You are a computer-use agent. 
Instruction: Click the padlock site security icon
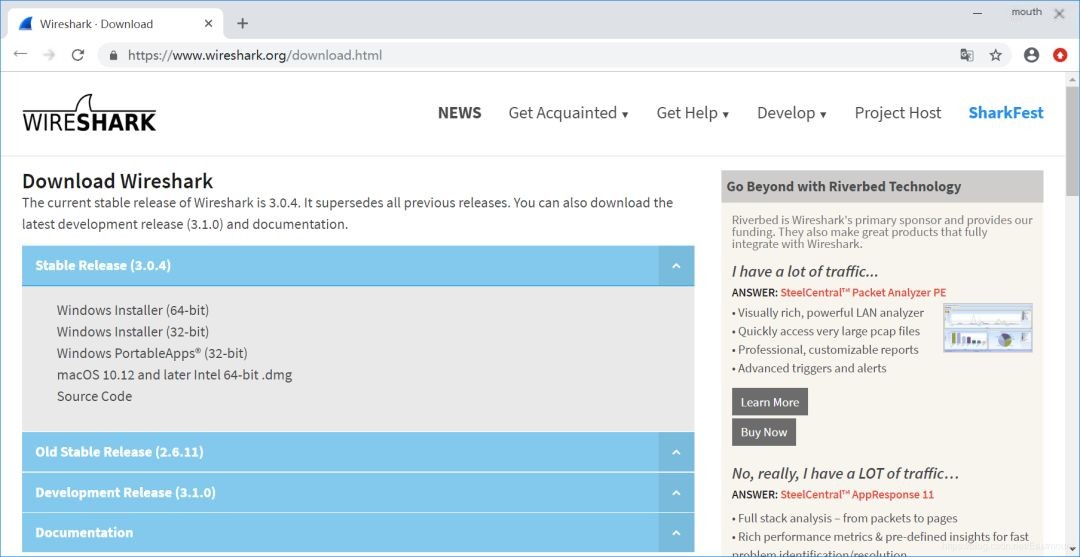[114, 56]
